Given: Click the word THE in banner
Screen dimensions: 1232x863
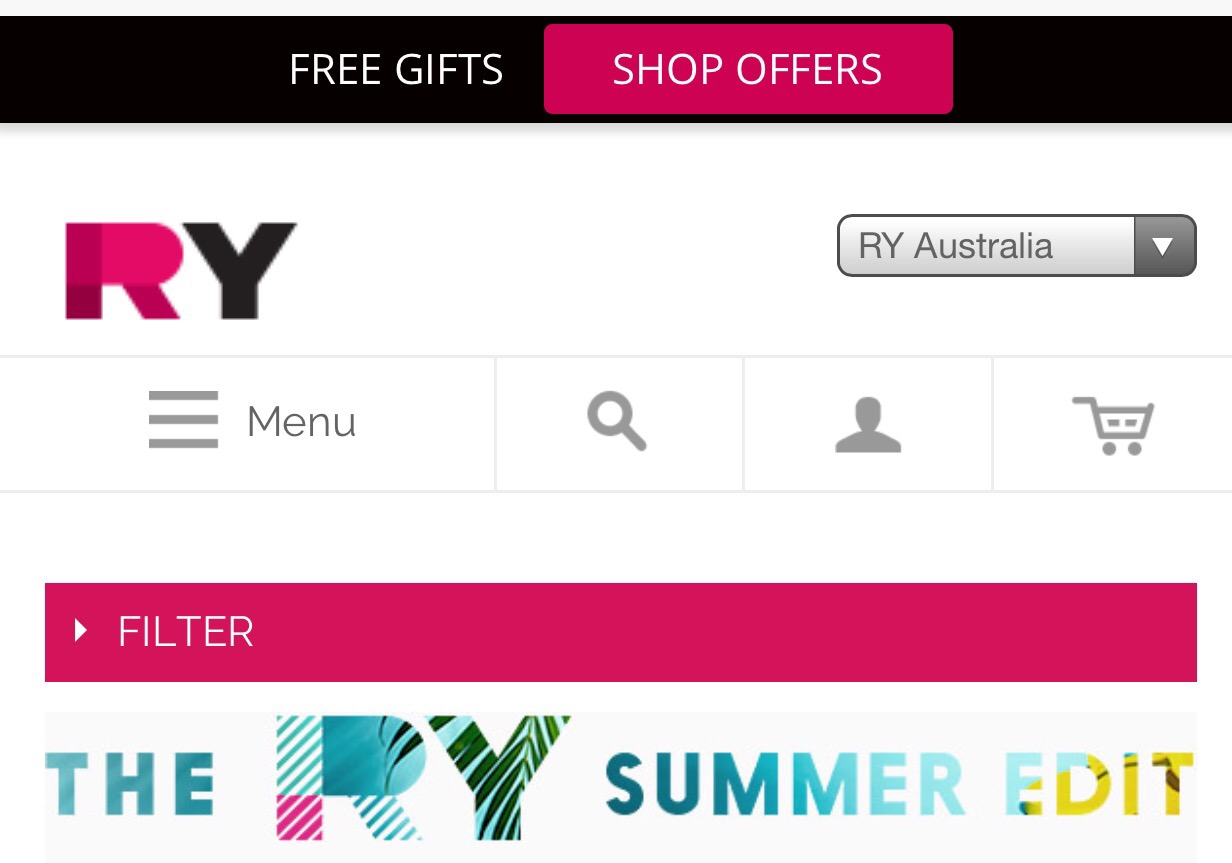Looking at the screenshot, I should pos(130,785).
